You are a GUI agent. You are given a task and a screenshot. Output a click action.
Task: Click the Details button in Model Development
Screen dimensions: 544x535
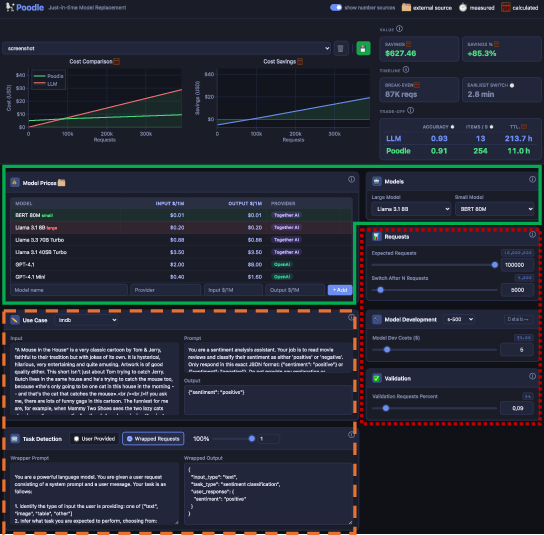[518, 320]
